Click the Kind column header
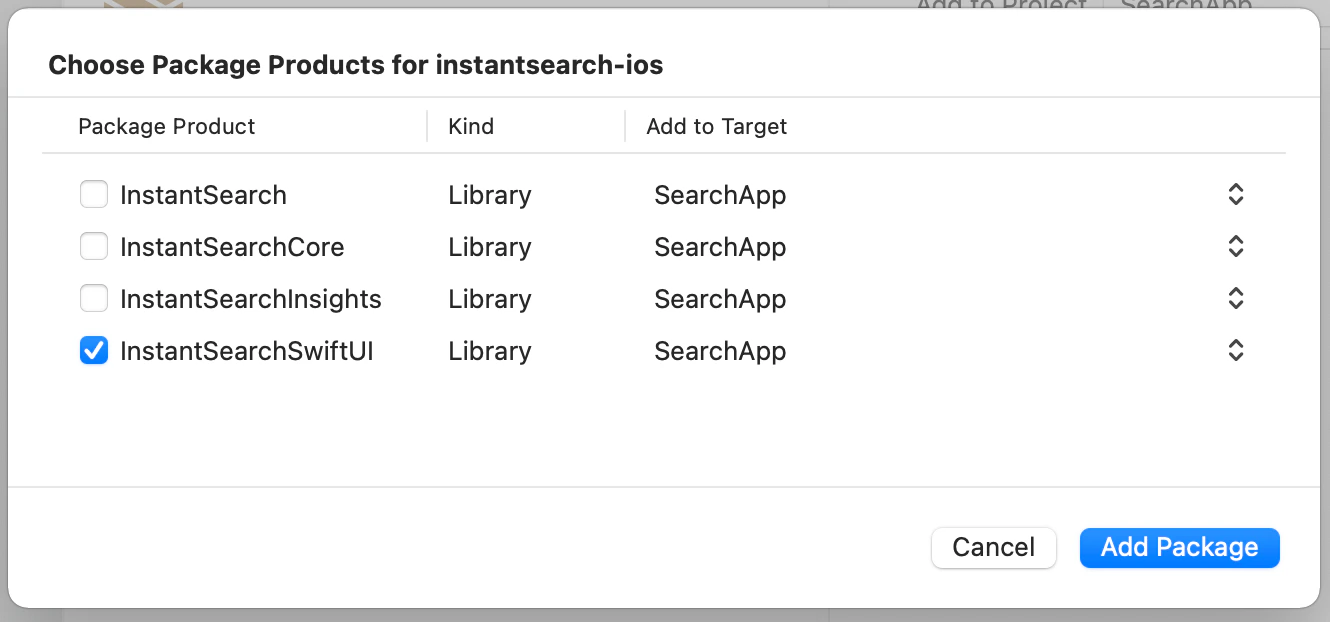Viewport: 1330px width, 622px height. coord(471,126)
